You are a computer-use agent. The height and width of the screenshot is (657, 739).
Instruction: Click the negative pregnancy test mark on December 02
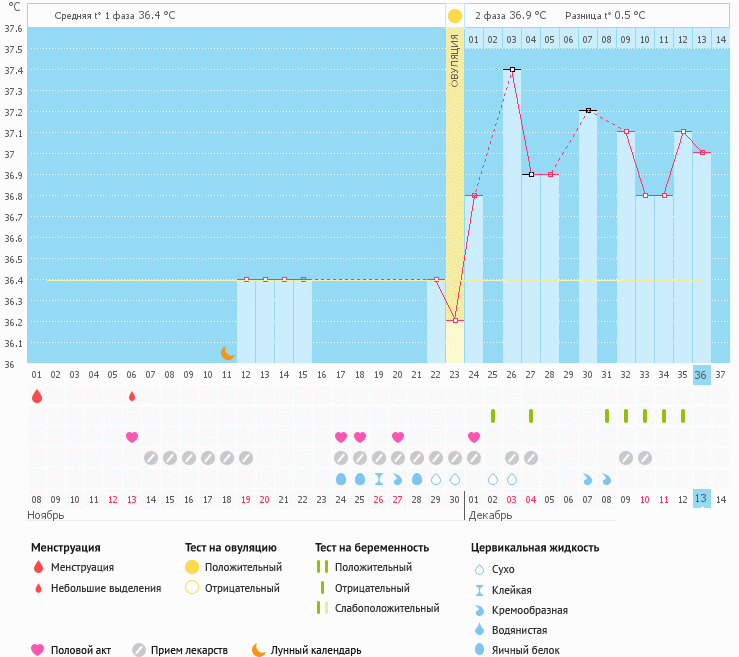click(x=493, y=416)
